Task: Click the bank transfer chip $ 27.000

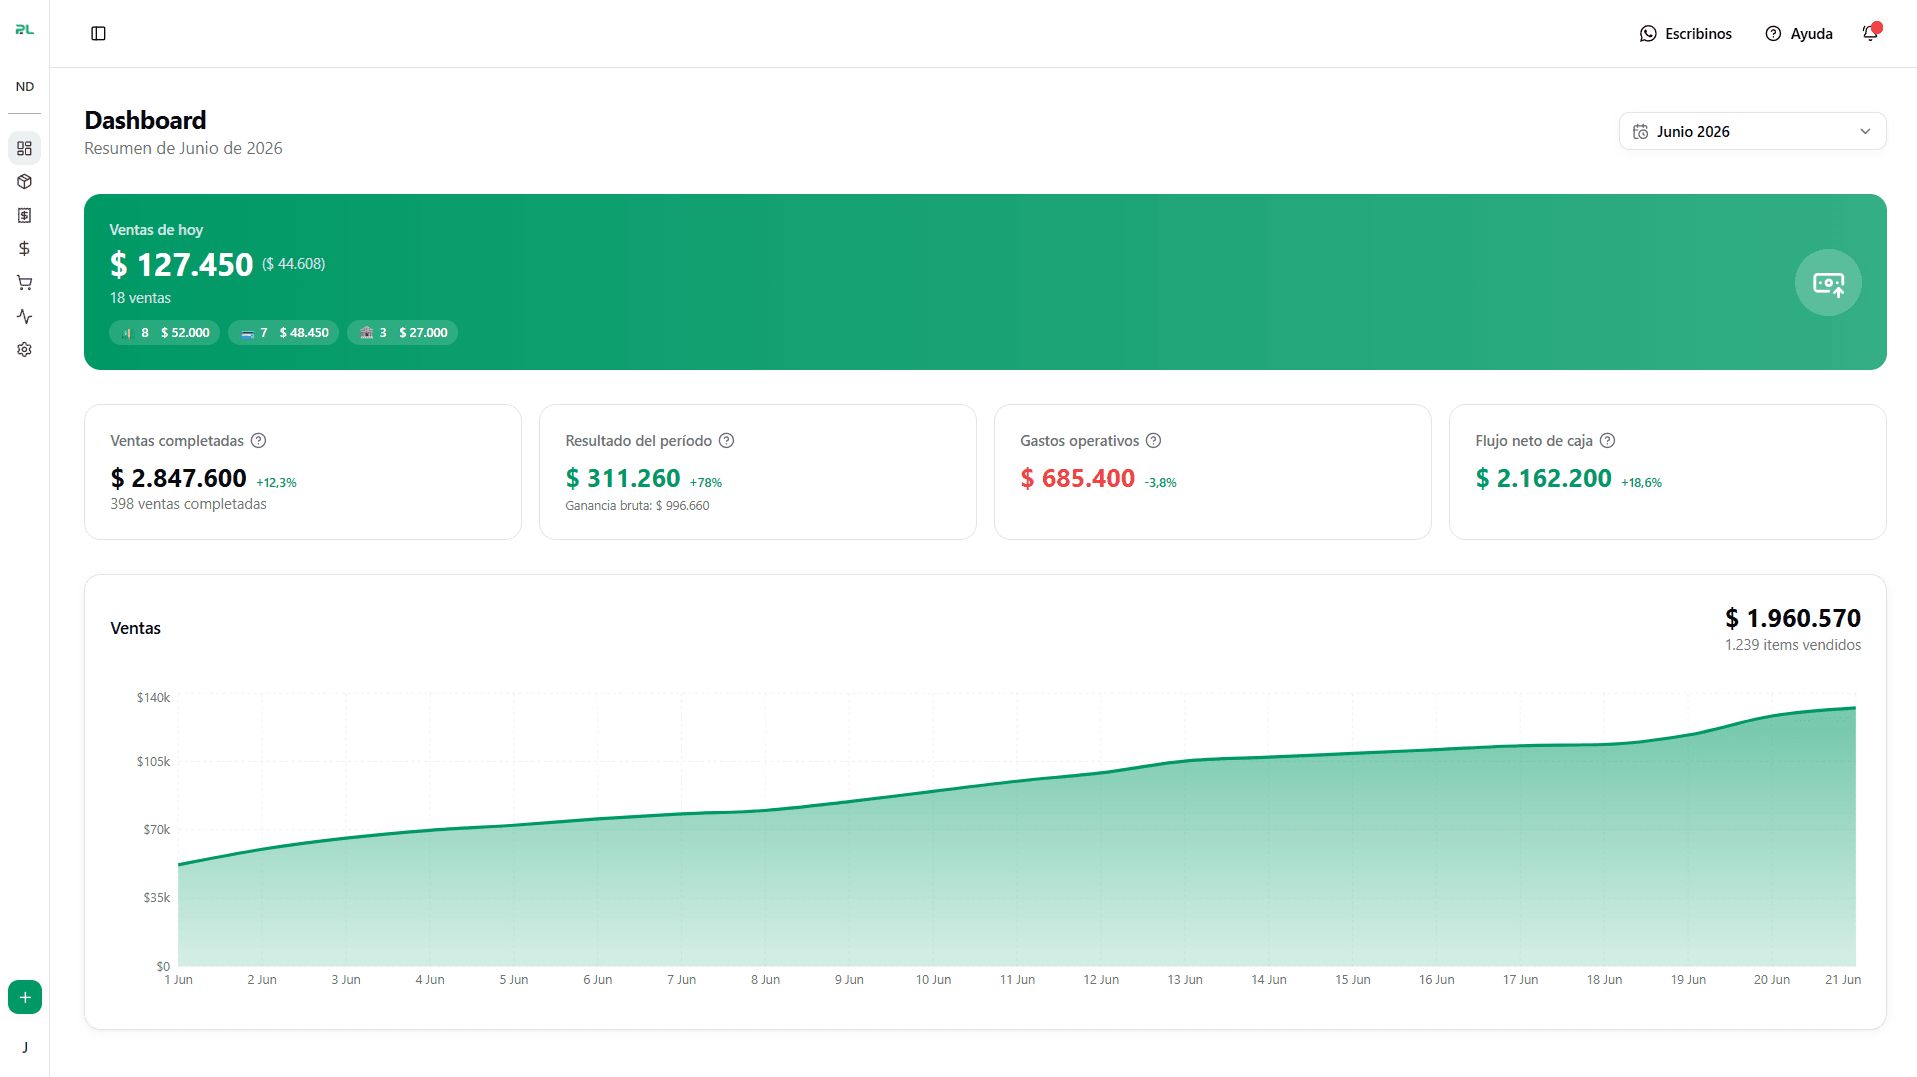Action: pyautogui.click(x=402, y=333)
